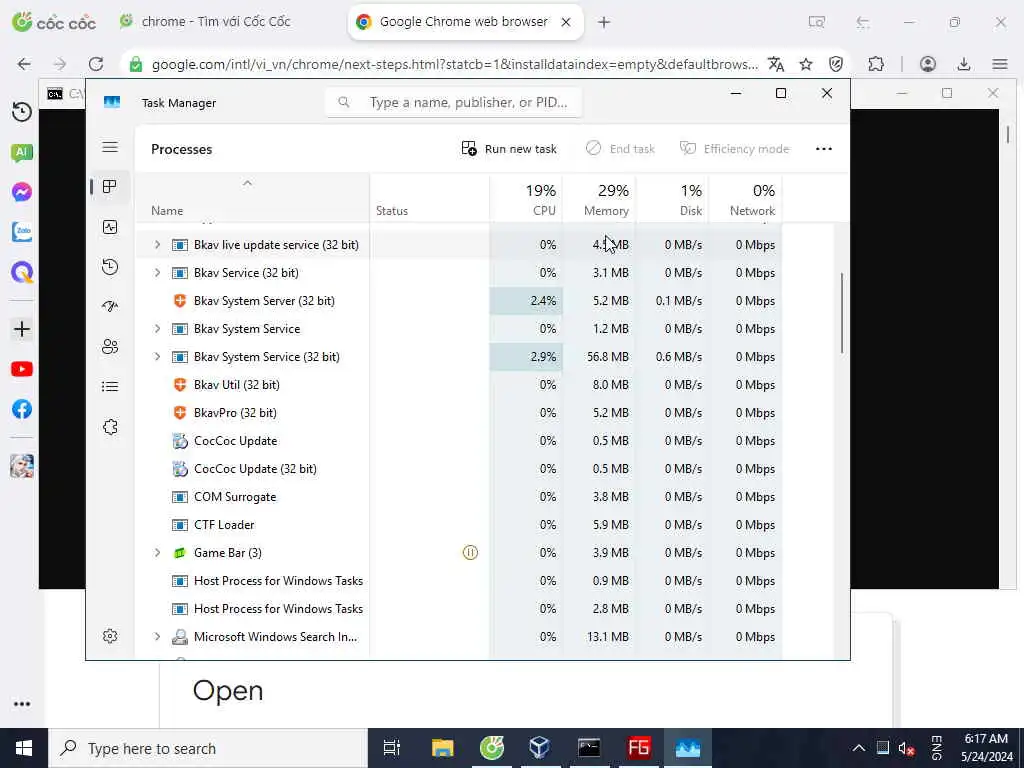Open Task Manager more options ellipsis
Viewport: 1024px width, 768px height.
coord(824,149)
